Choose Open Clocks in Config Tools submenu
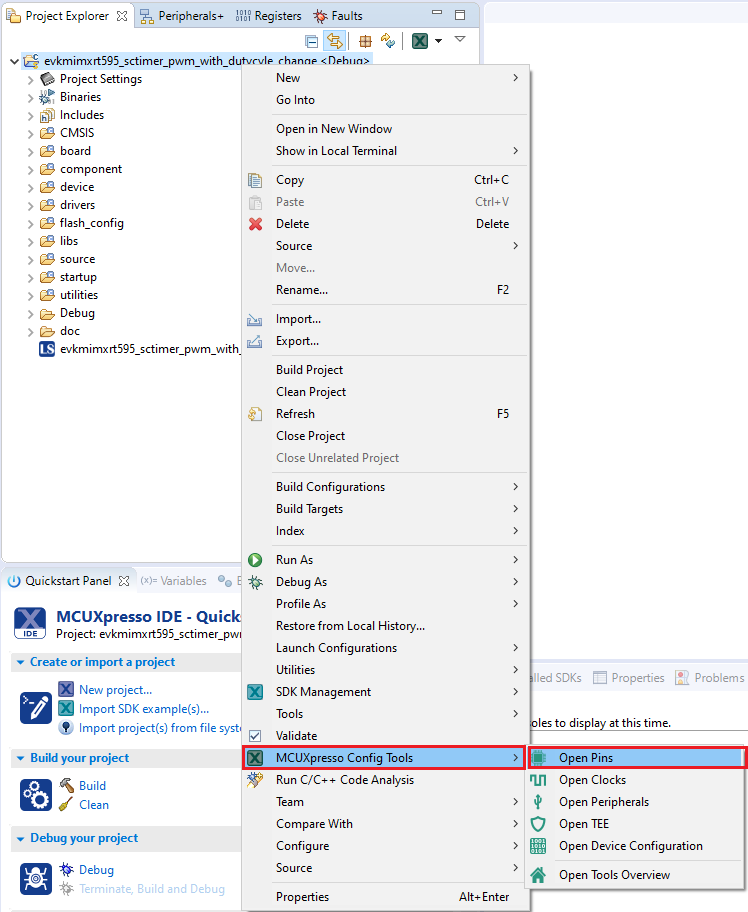The height and width of the screenshot is (912, 748). click(x=592, y=780)
